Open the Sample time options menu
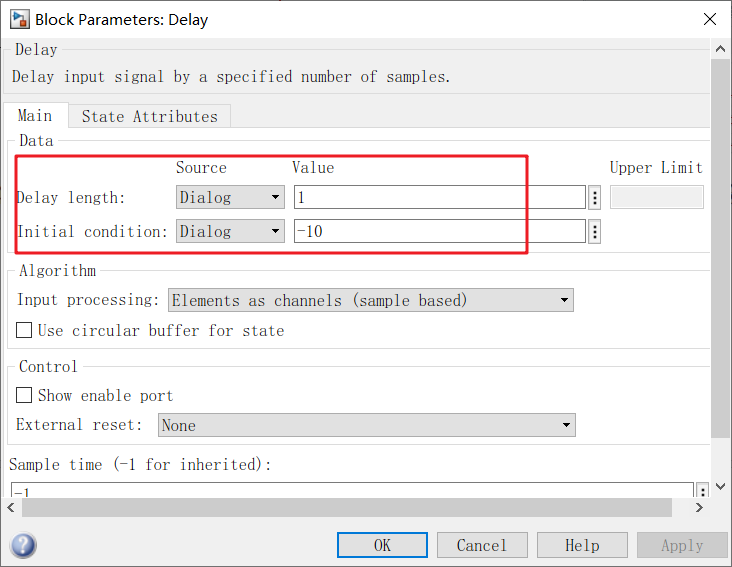The height and width of the screenshot is (567, 732). 702,490
